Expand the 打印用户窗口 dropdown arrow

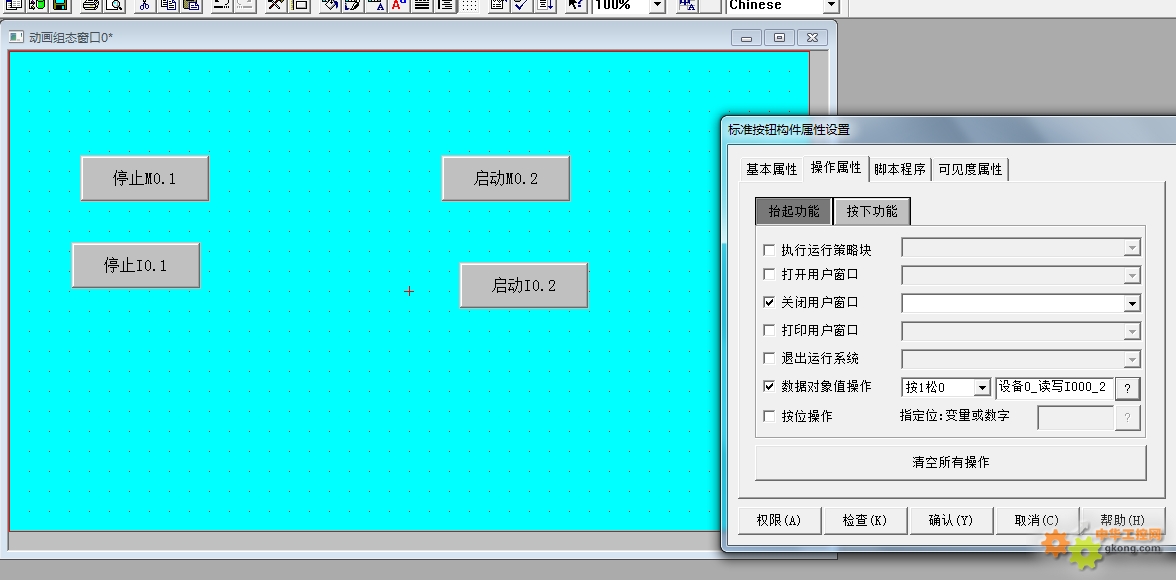(1132, 332)
